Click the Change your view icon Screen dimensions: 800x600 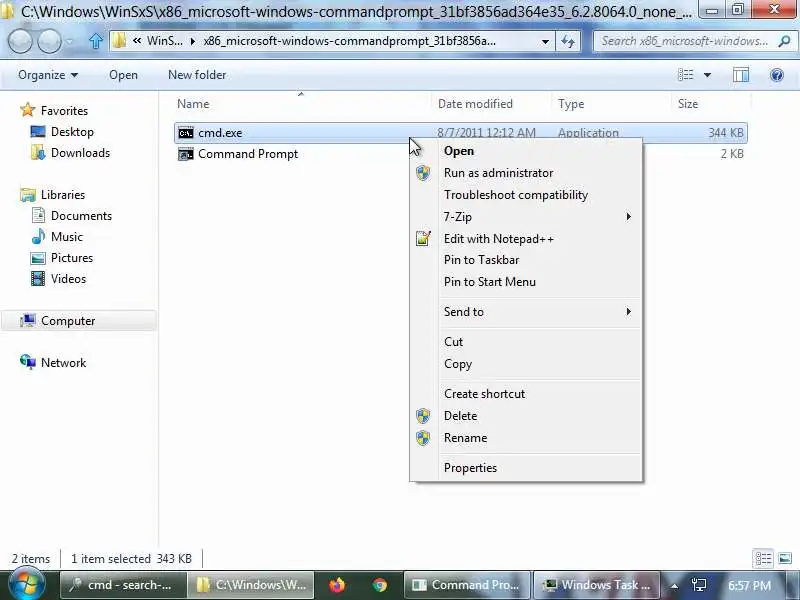pyautogui.click(x=686, y=75)
